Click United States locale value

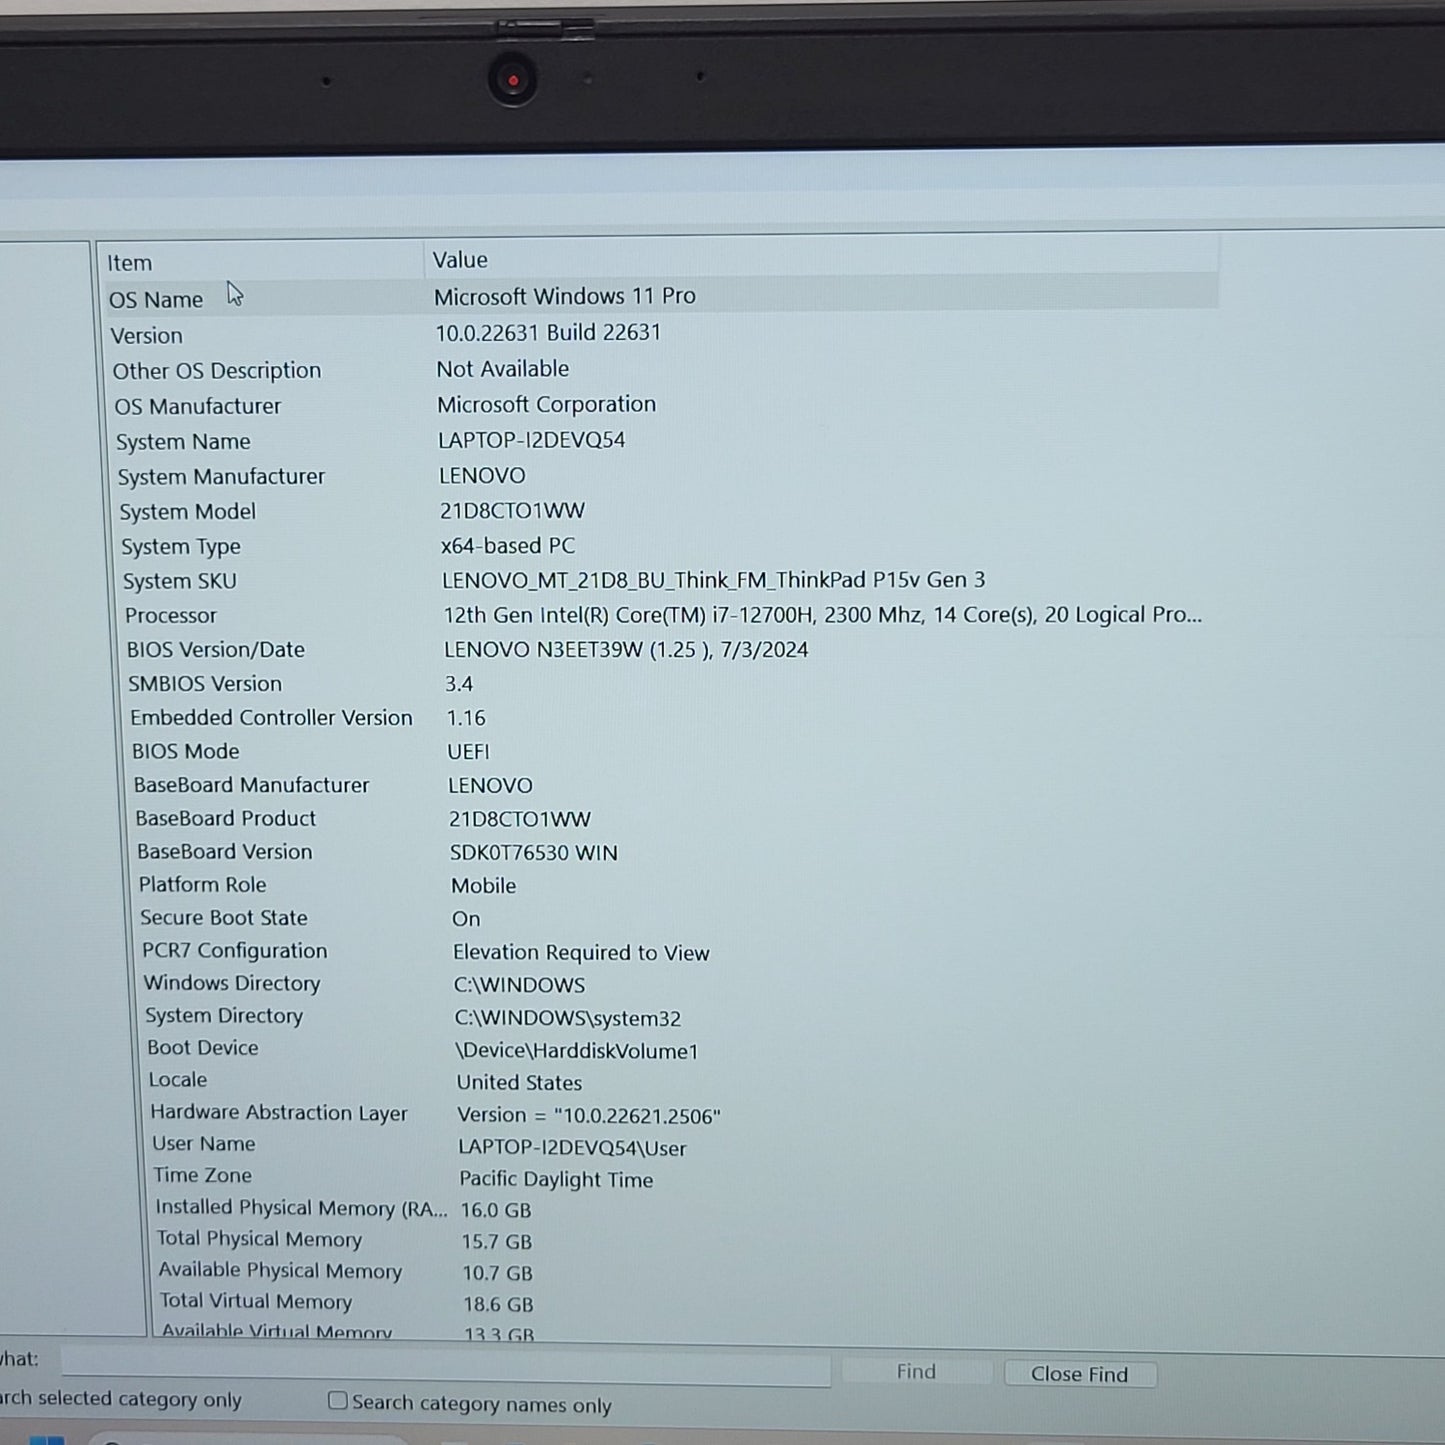[x=519, y=1082]
